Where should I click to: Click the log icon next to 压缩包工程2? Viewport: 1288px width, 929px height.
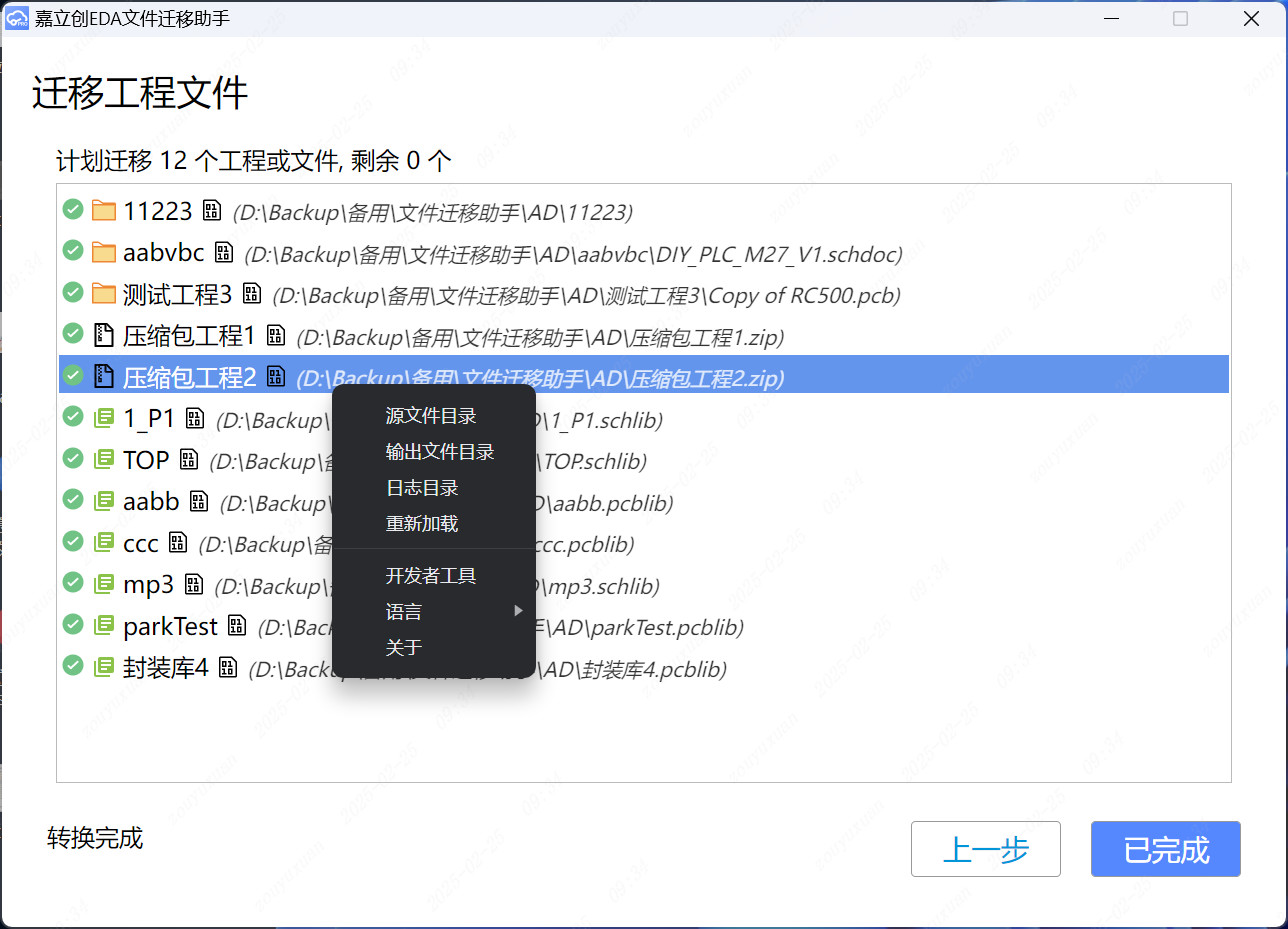pos(276,377)
